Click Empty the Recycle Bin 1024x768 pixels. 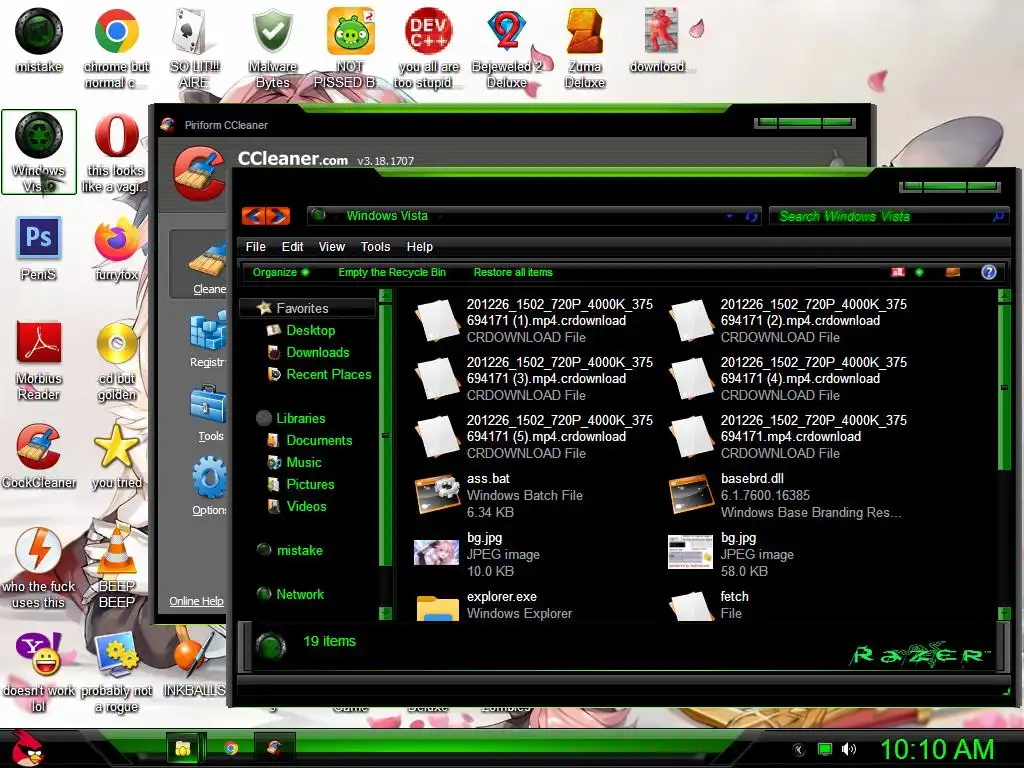(392, 272)
